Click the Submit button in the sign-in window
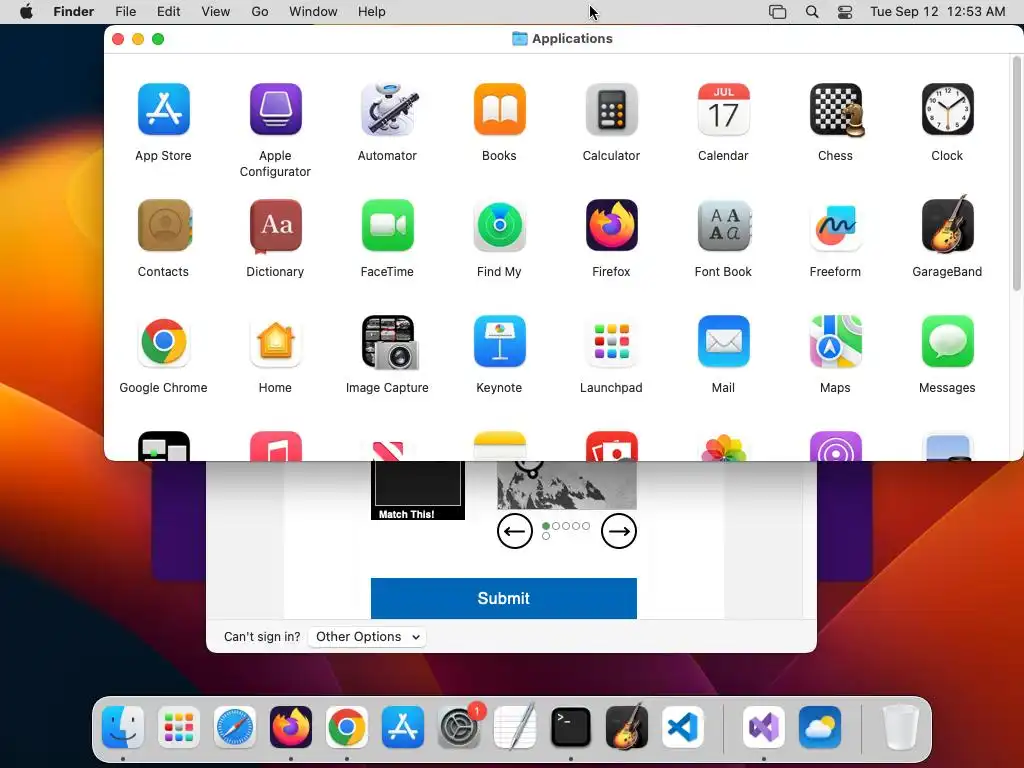Screen dimensions: 1024x768 point(504,598)
